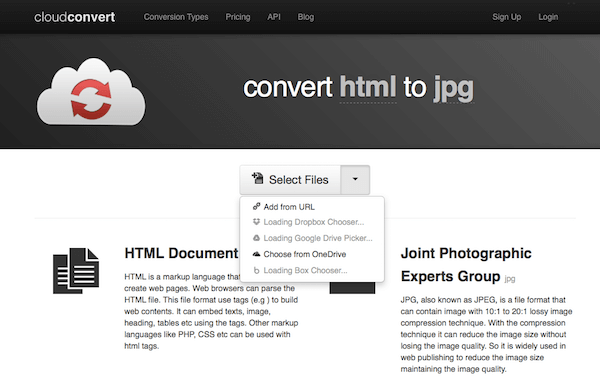Change the html source format

[368, 88]
